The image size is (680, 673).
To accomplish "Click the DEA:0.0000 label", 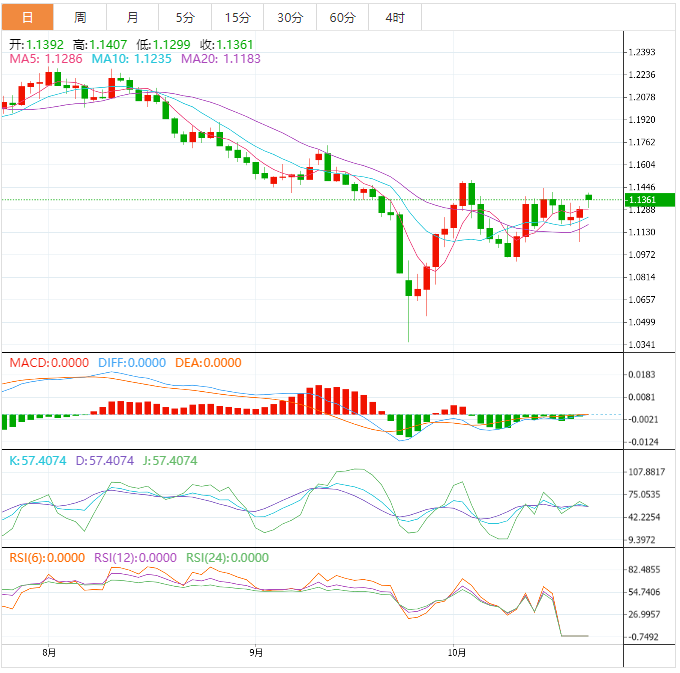I will [x=208, y=363].
